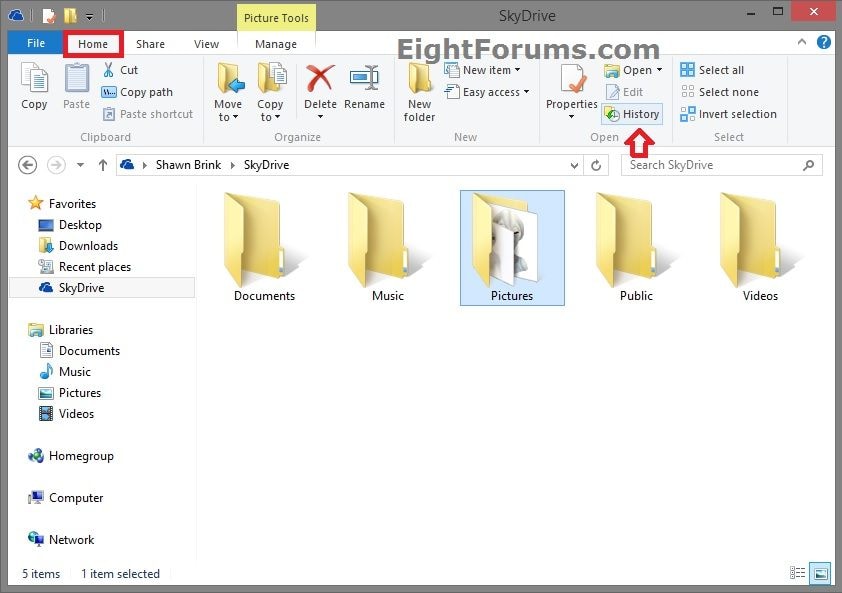This screenshot has width=842, height=593.
Task: Expand the Delete dropdown arrow
Action: click(321, 117)
